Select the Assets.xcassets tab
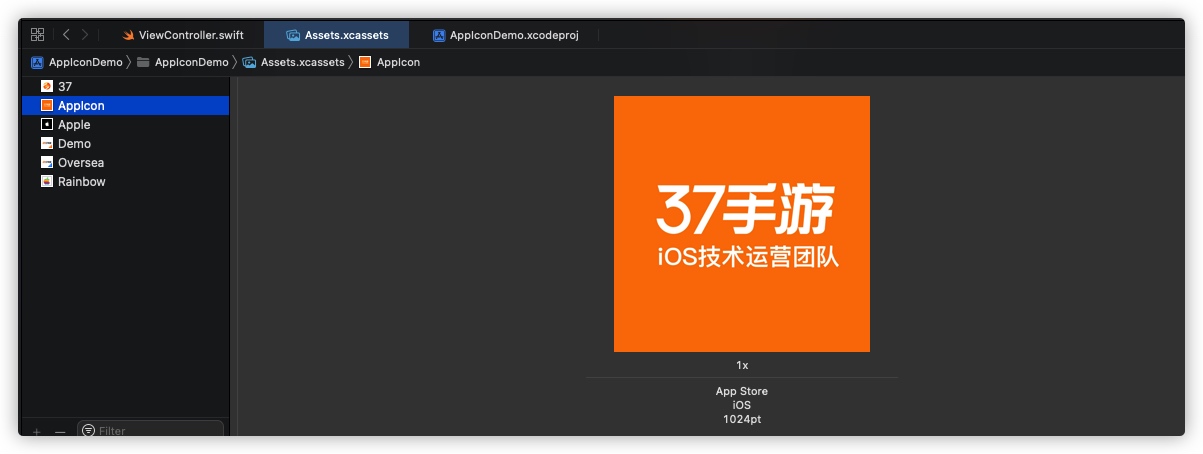 pos(336,35)
